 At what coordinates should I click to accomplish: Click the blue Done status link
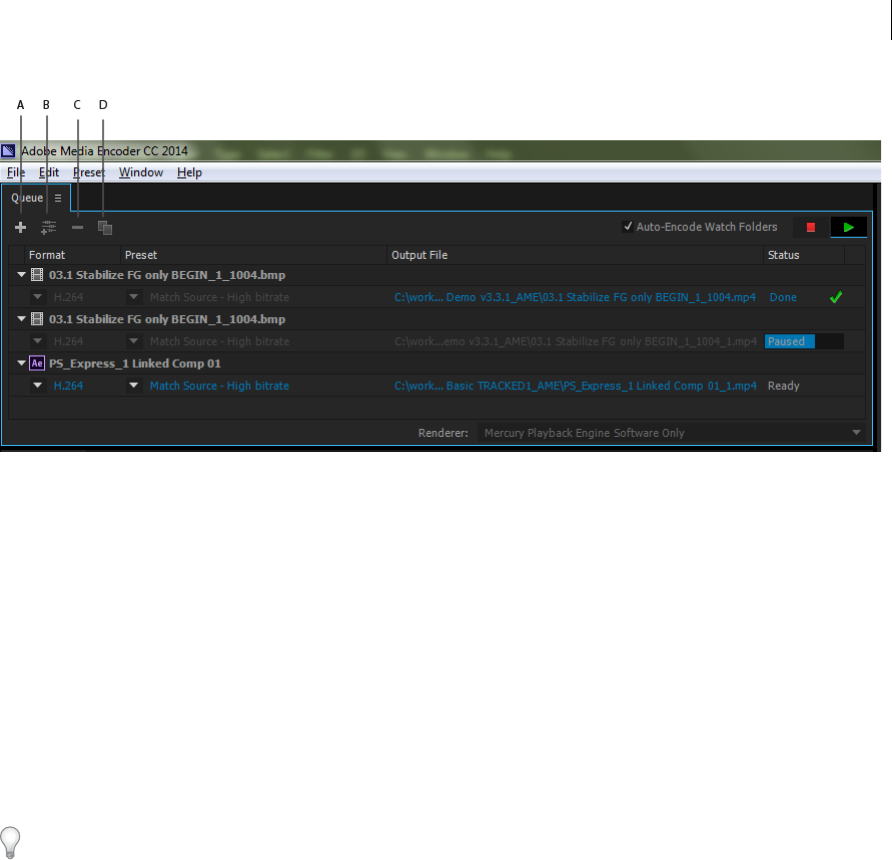point(783,297)
